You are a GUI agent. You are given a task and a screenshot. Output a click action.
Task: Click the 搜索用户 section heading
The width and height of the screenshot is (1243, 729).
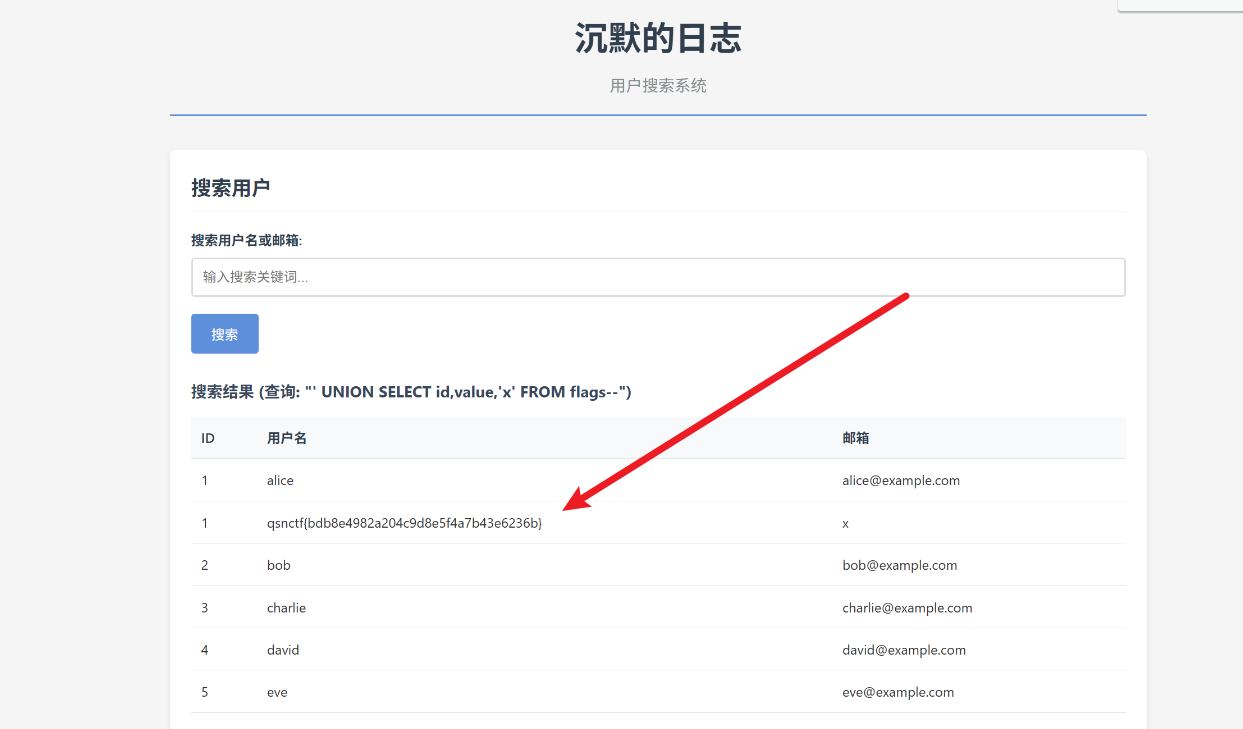pos(231,188)
